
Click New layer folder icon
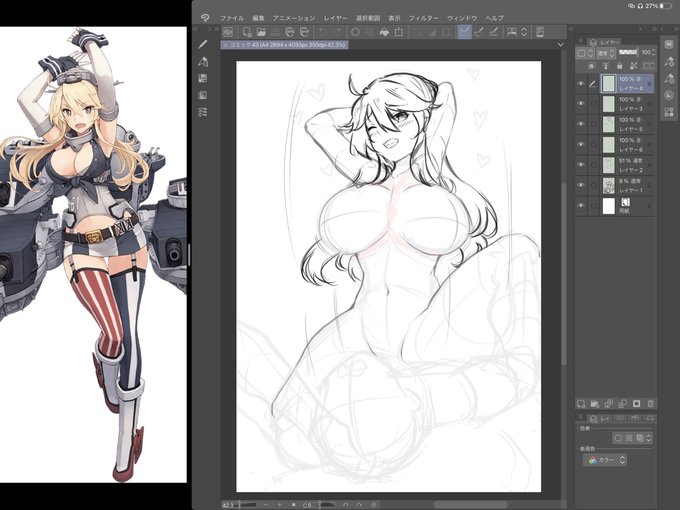(x=595, y=404)
